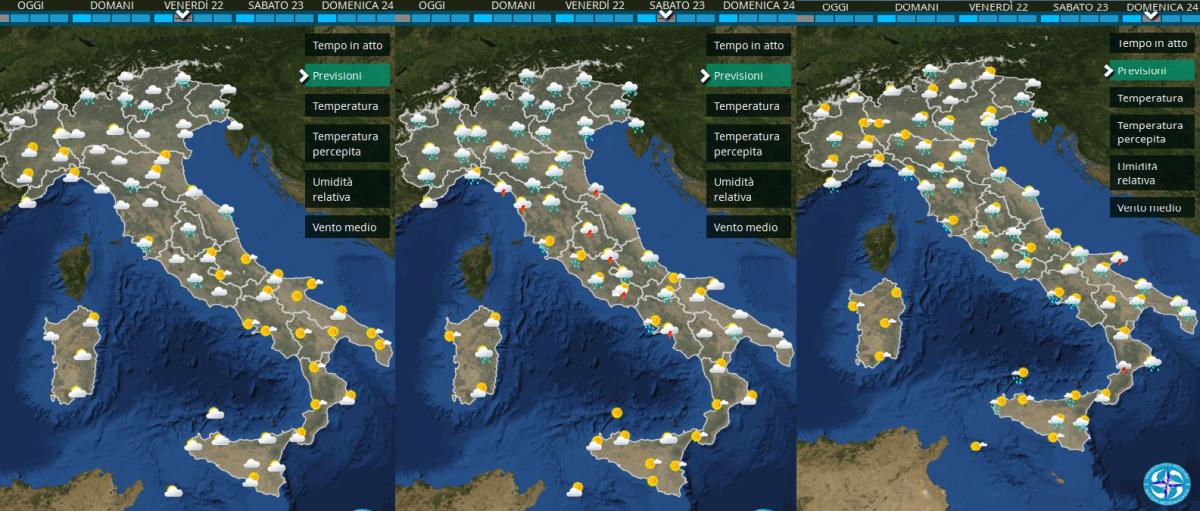Click sun icon on Sardinia's west coast, middle map
Image resolution: width=1200 pixels, height=511 pixels.
(x=451, y=336)
